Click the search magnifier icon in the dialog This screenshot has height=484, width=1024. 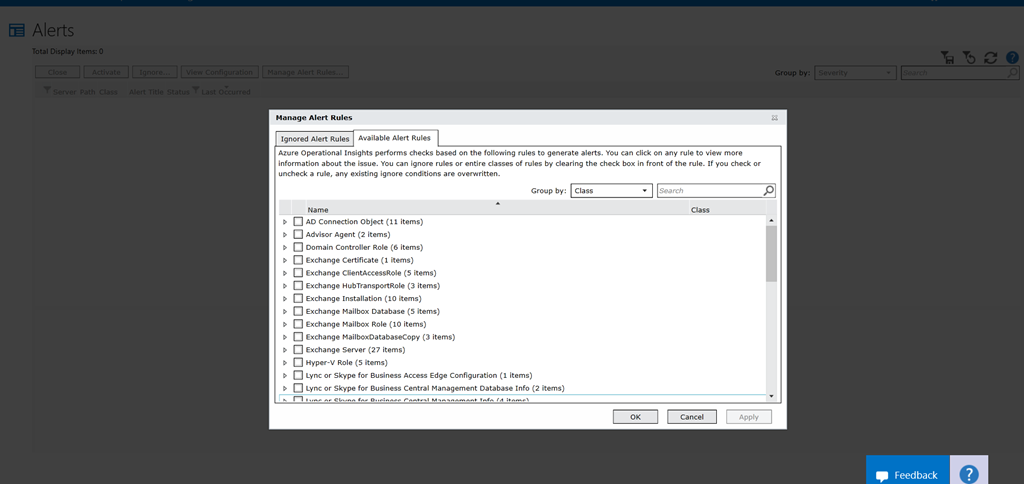(x=768, y=190)
